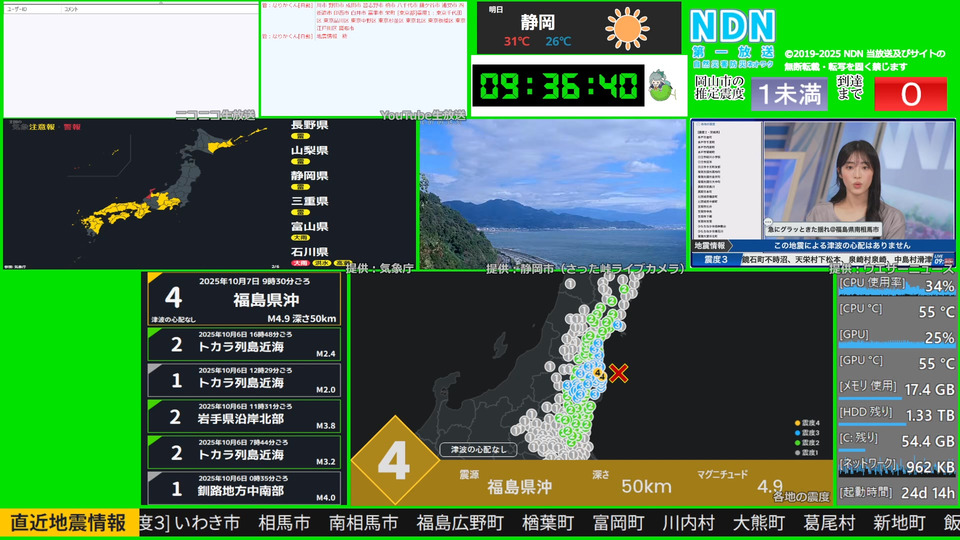Click the 震度1 grey legend dot

click(x=797, y=452)
